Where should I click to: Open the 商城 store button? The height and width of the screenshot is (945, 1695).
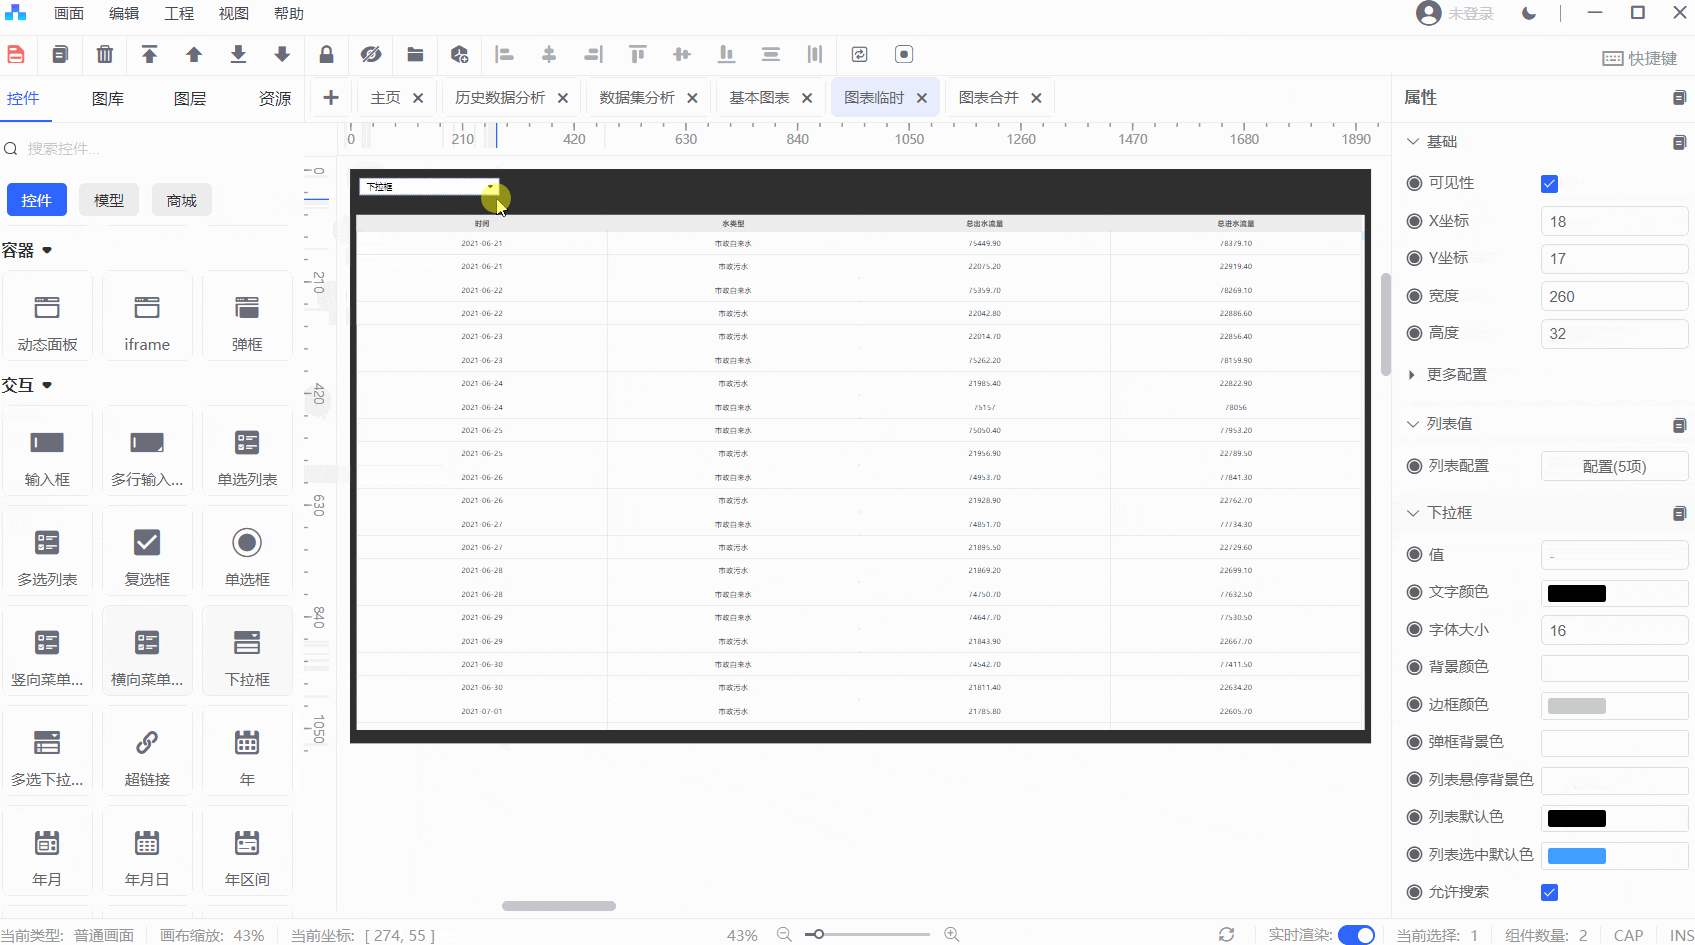click(181, 201)
